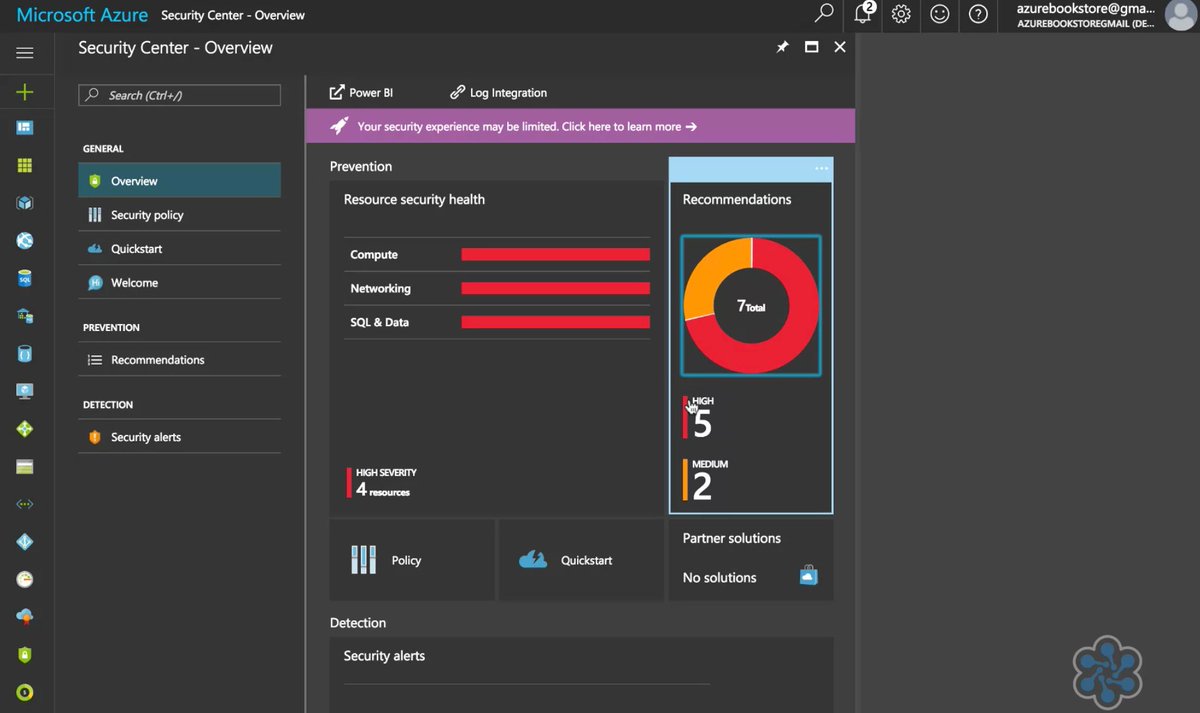This screenshot has height=713, width=1200.
Task: Click the Networking row label
Action: (380, 289)
